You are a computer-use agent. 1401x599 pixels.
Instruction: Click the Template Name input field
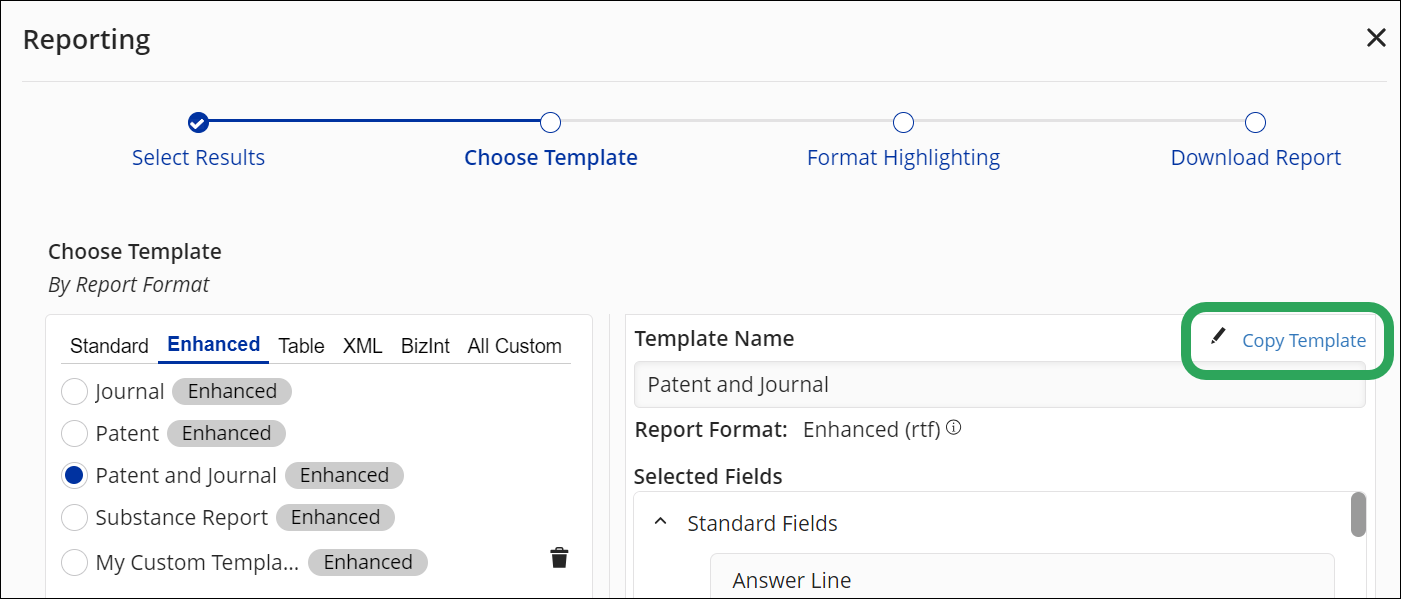pyautogui.click(x=999, y=385)
